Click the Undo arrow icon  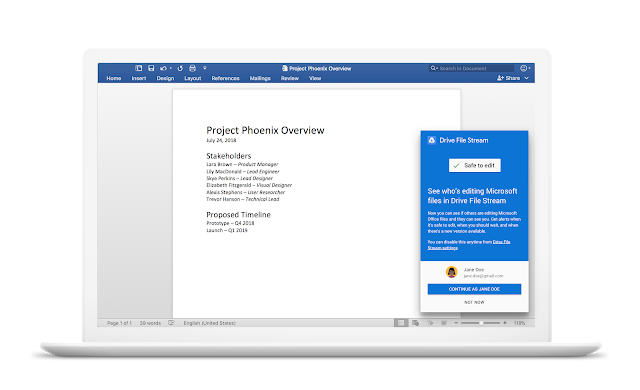pyautogui.click(x=163, y=68)
